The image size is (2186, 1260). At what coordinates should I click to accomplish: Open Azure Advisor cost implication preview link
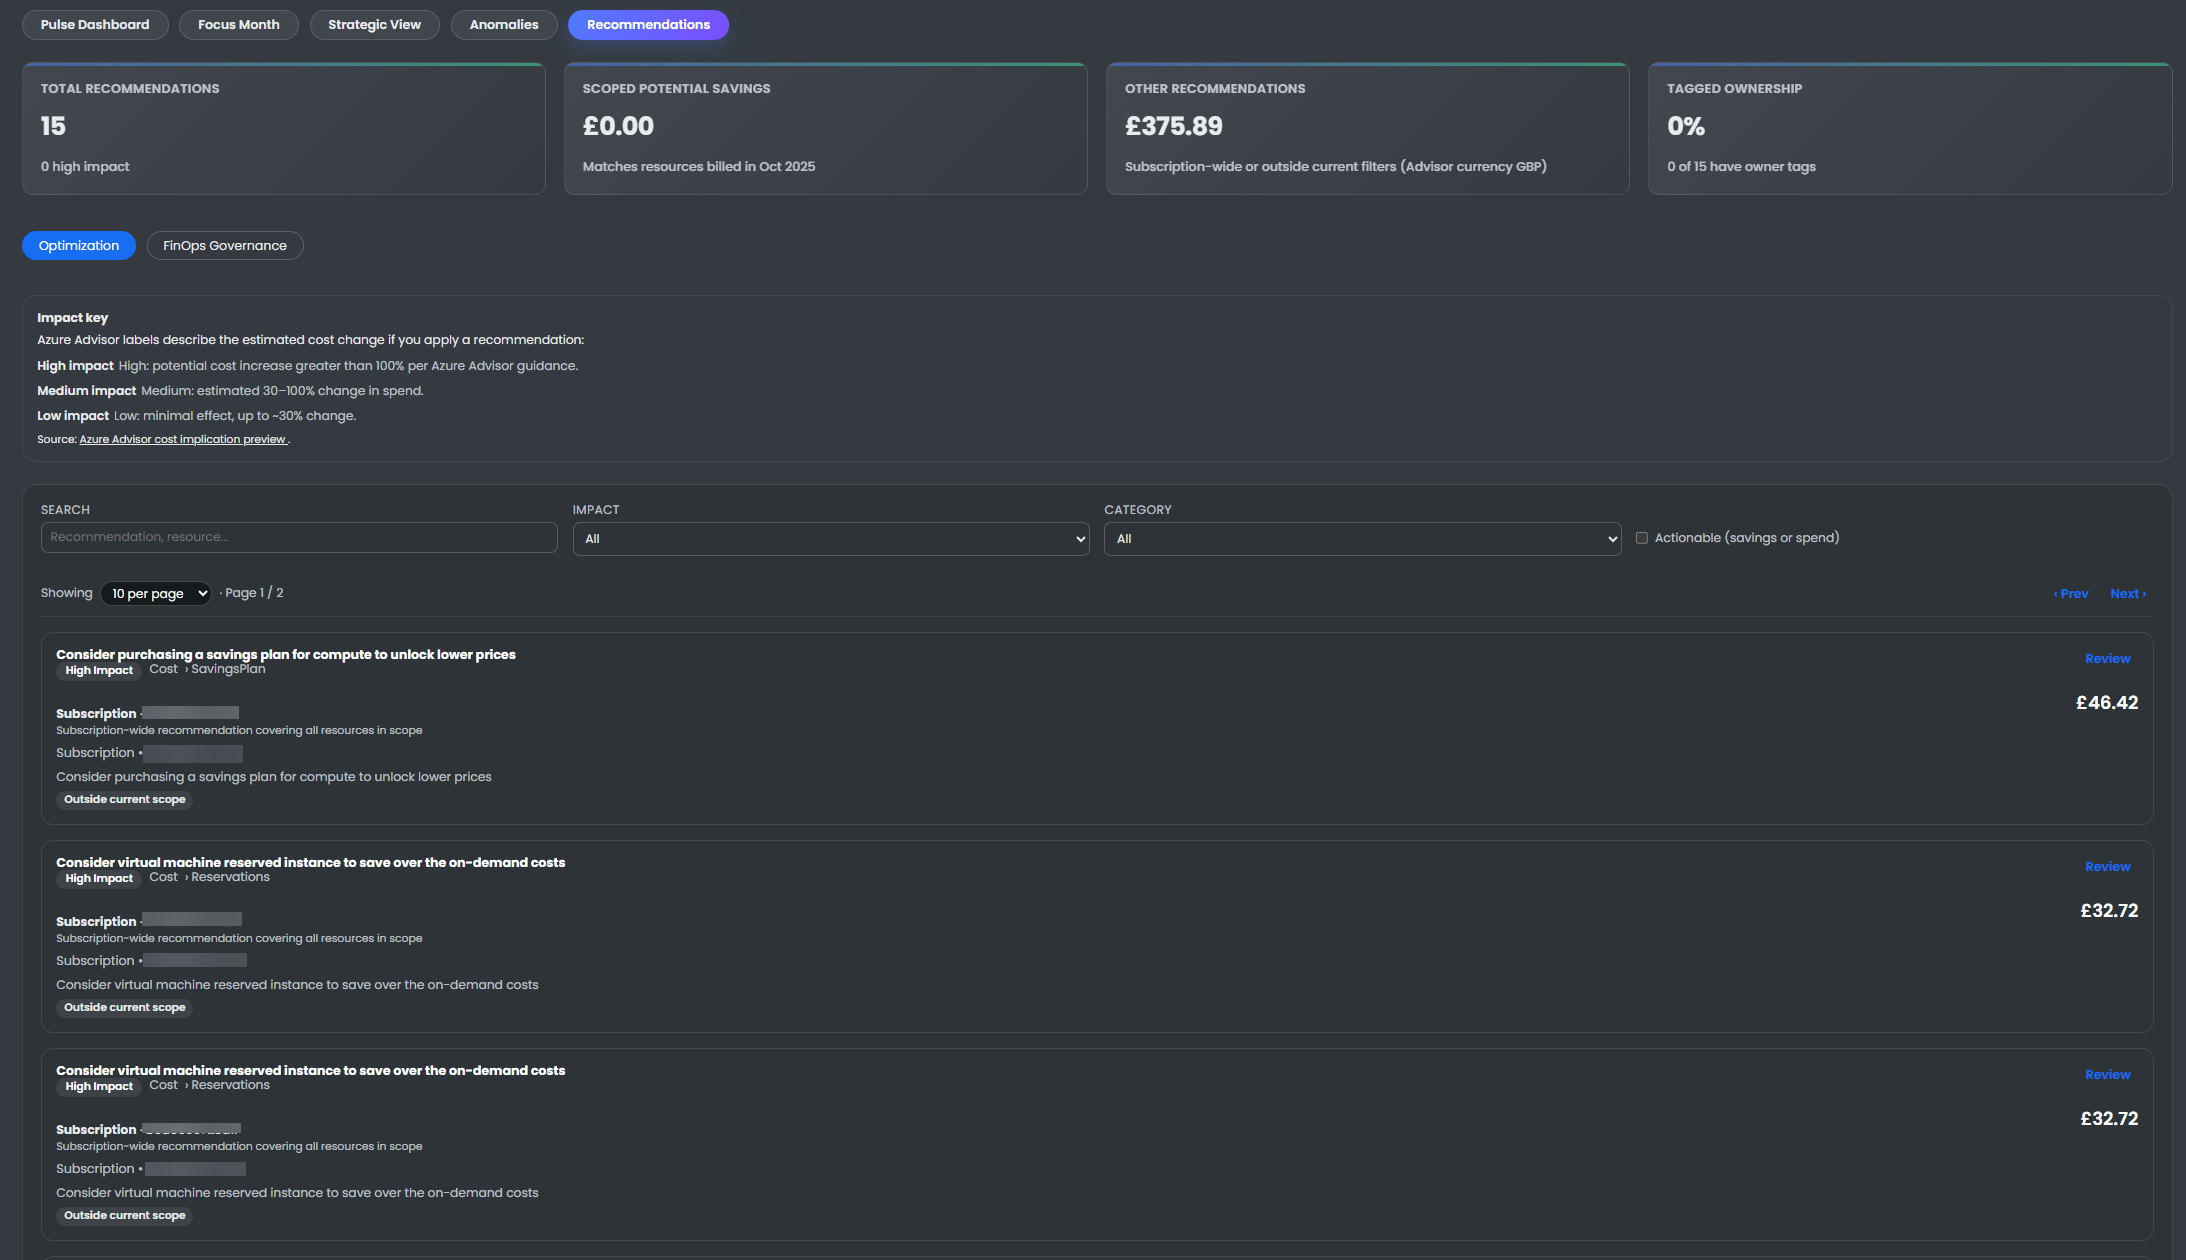[x=183, y=440]
